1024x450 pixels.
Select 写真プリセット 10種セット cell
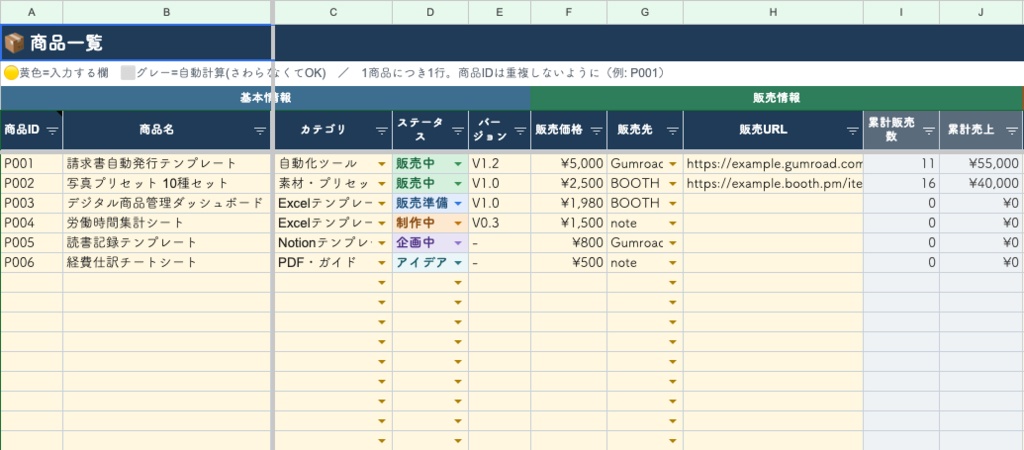coord(167,184)
